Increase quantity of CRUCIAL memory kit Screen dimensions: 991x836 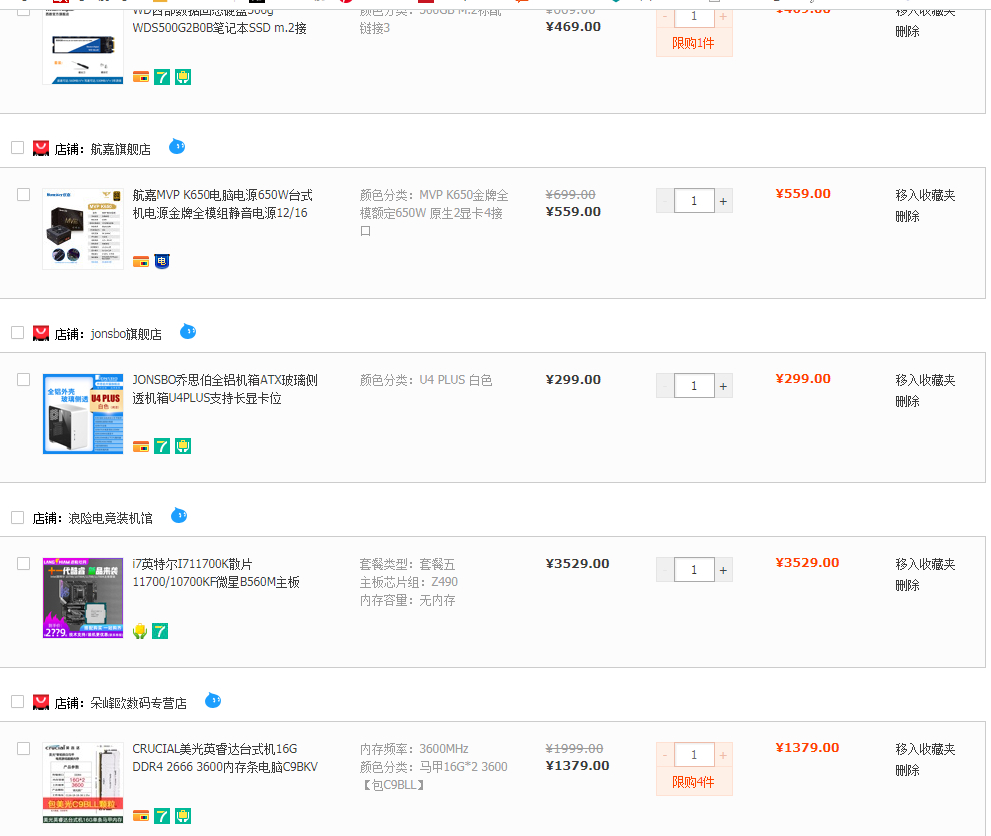point(724,755)
